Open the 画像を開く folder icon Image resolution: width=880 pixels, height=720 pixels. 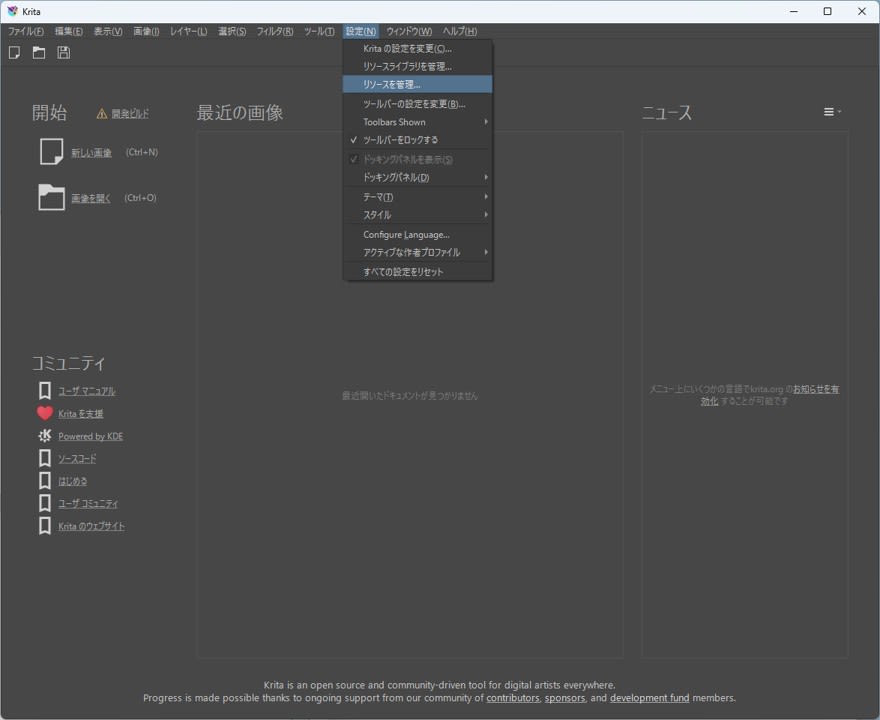(x=50, y=197)
